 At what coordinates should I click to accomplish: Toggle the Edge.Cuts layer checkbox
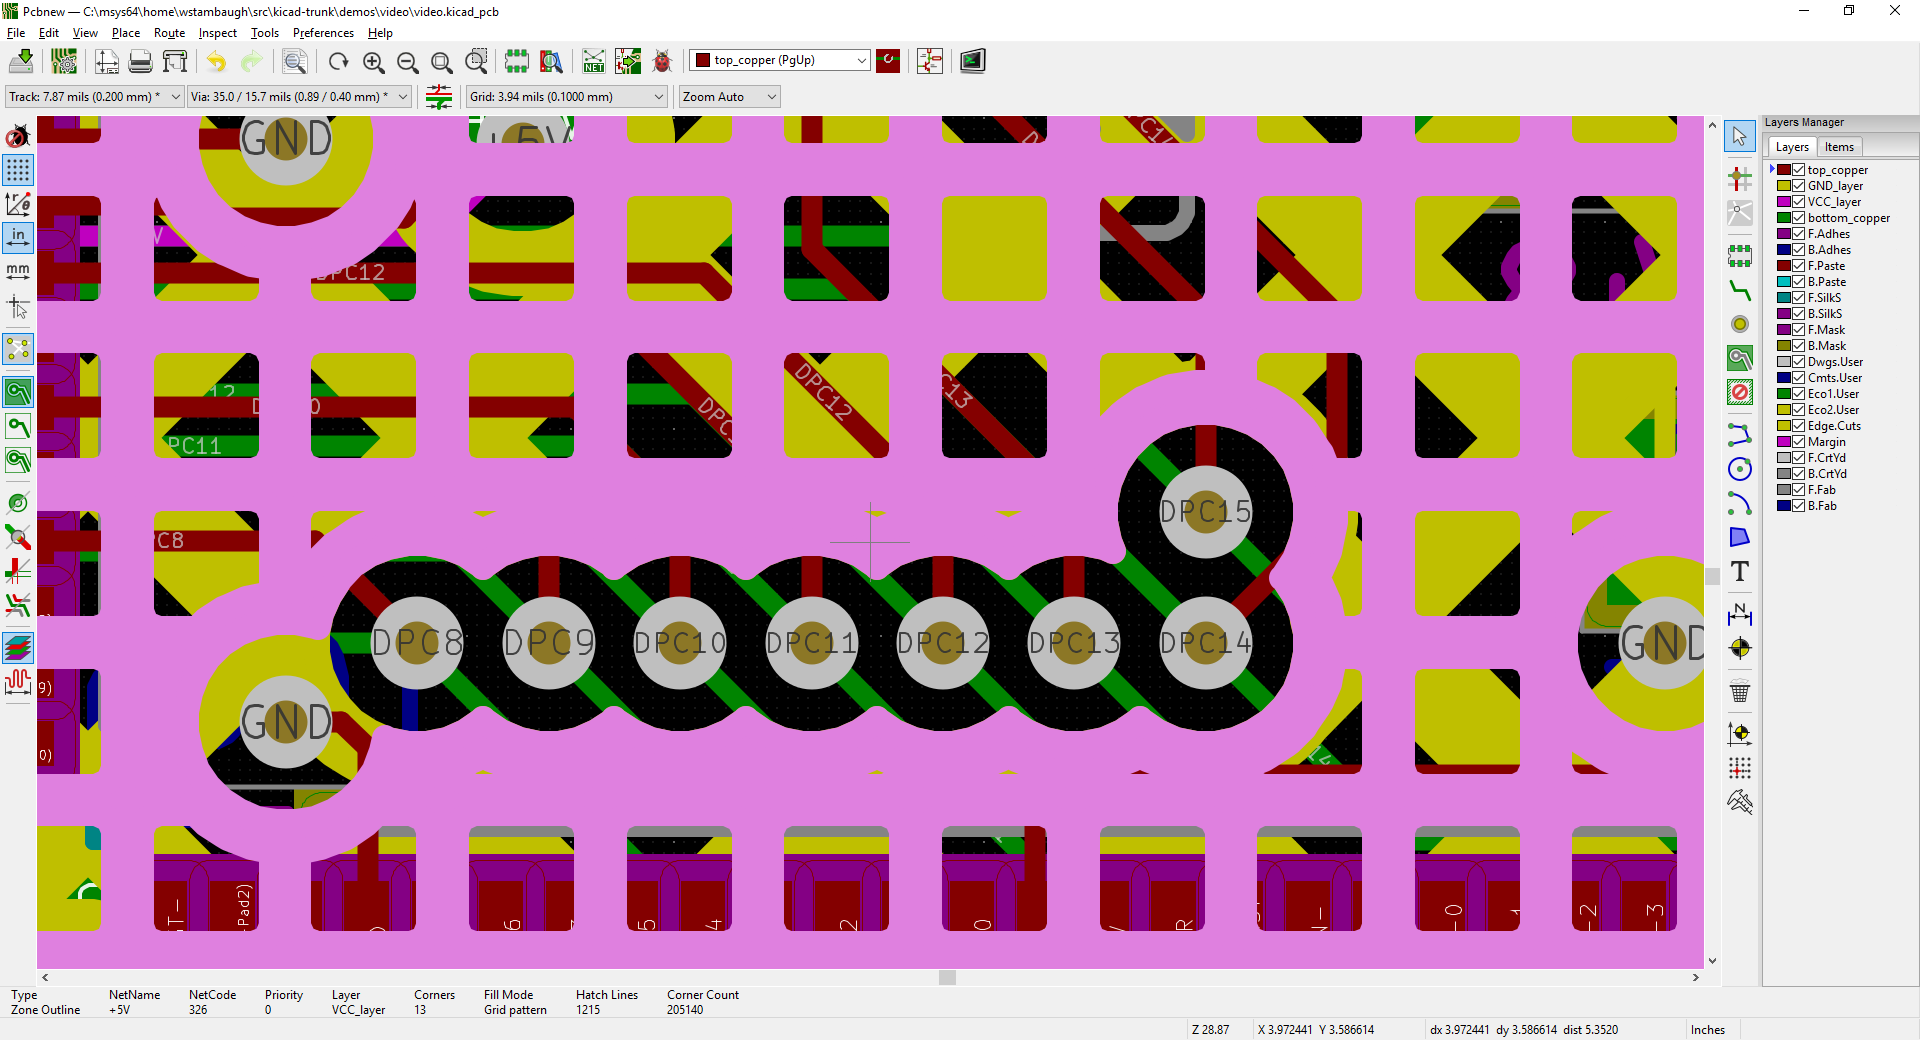click(1799, 426)
